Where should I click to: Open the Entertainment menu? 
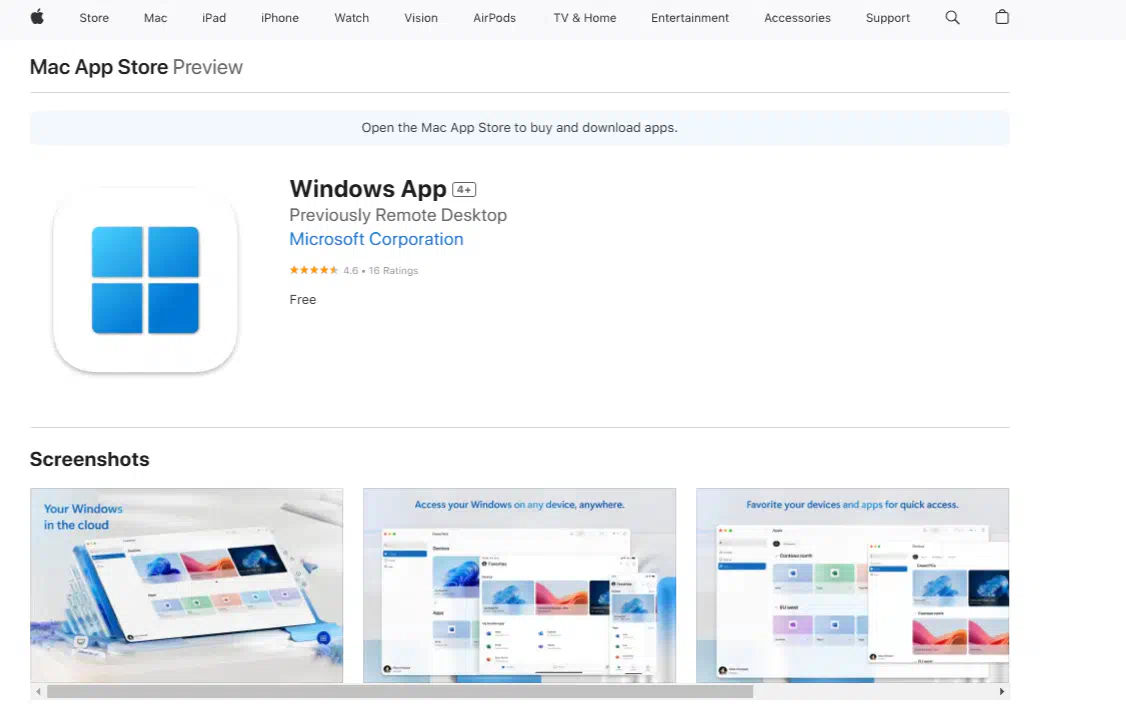(690, 18)
